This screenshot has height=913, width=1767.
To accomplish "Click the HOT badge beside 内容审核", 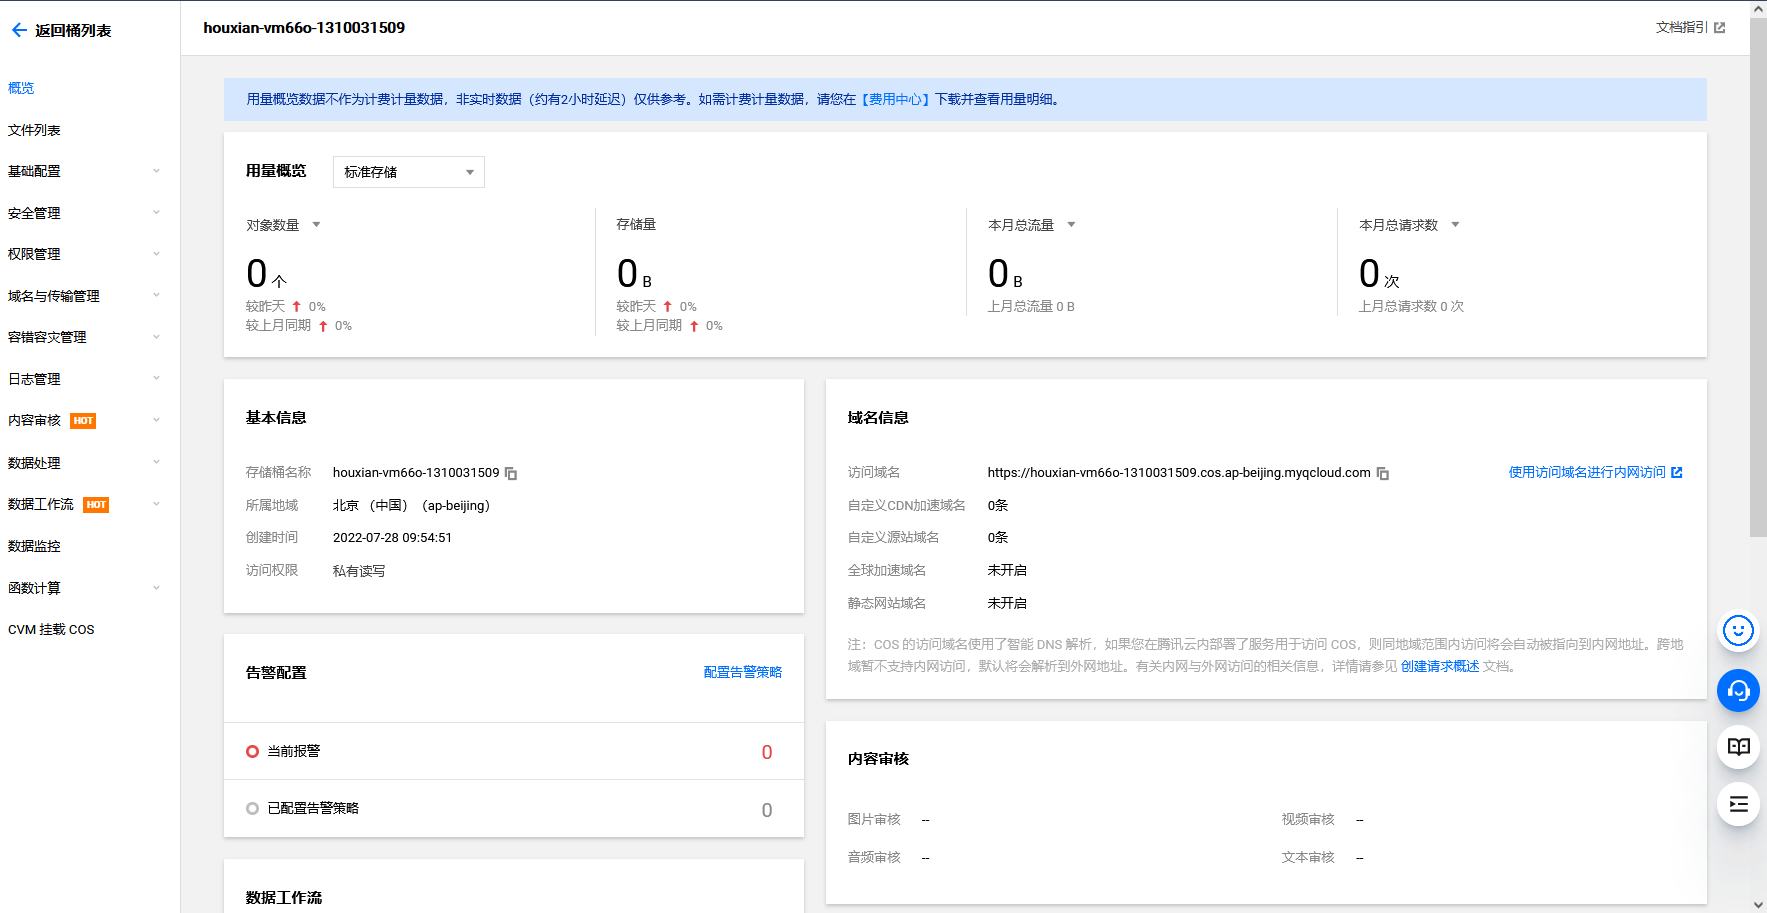I will 83,421.
